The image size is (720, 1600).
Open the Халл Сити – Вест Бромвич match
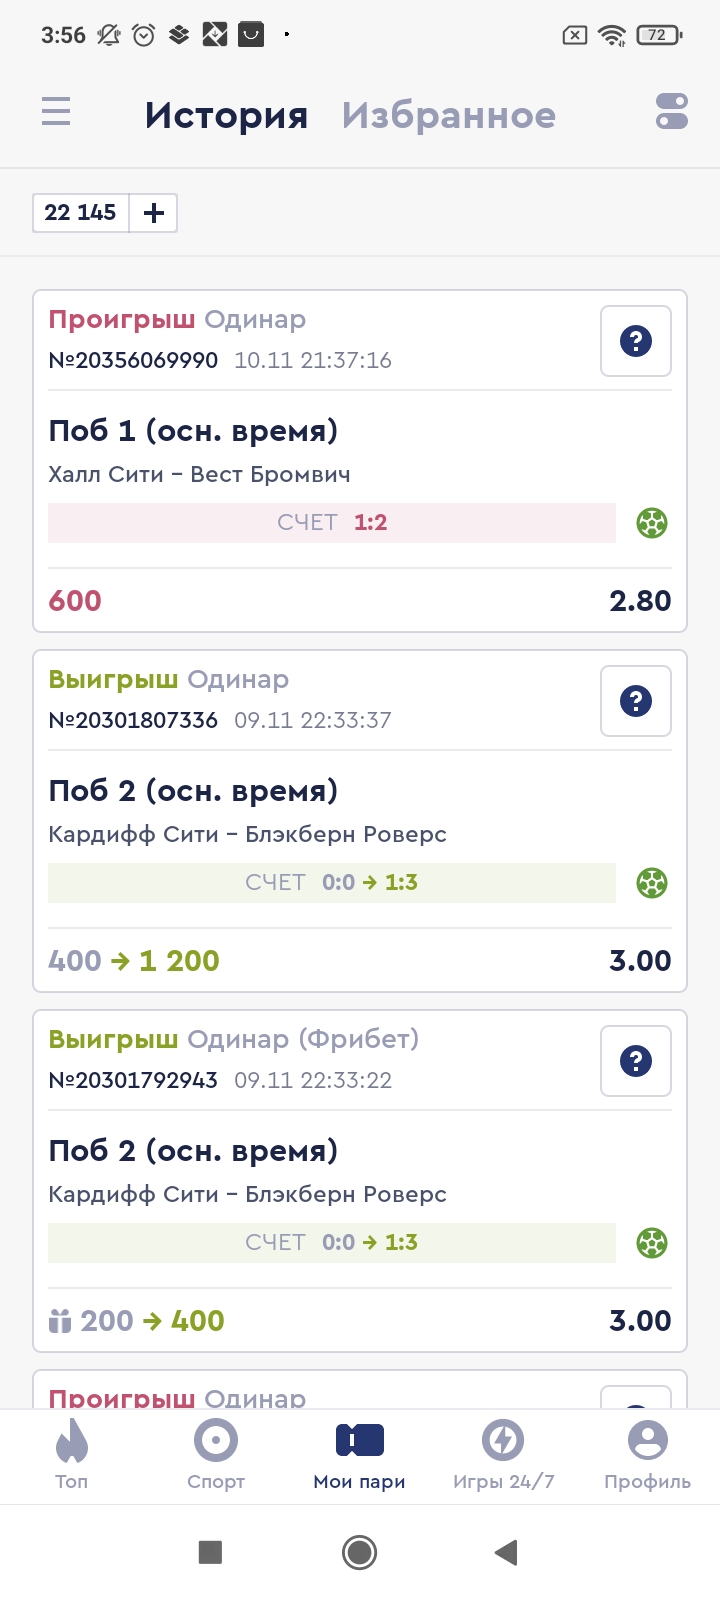[199, 475]
